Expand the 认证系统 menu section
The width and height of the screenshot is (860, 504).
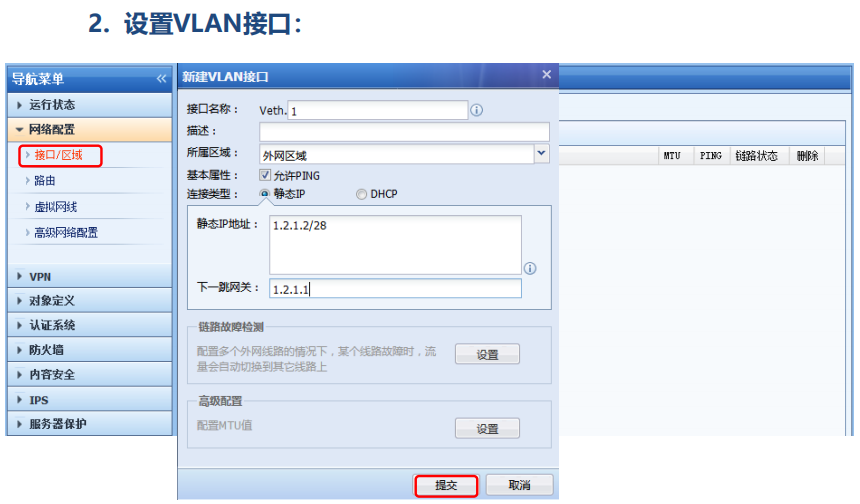tap(90, 325)
